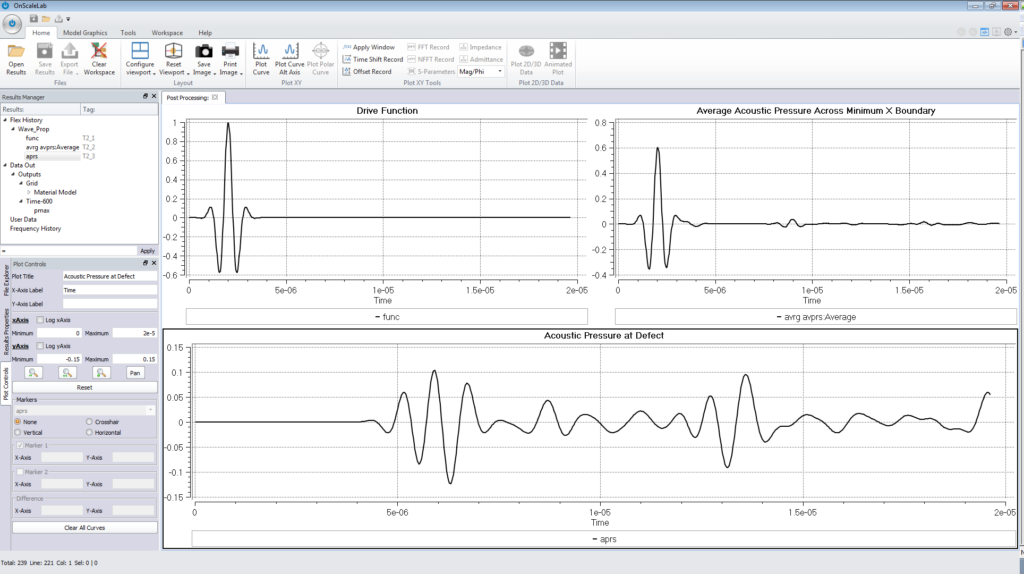The image size is (1024, 574).
Task: Collapse the Grid tree node
Action: [x=21, y=183]
